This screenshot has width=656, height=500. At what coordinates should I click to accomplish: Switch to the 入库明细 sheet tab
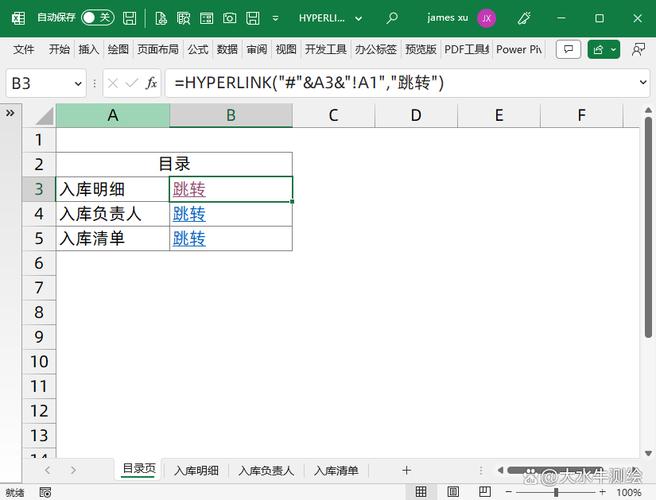tap(196, 470)
